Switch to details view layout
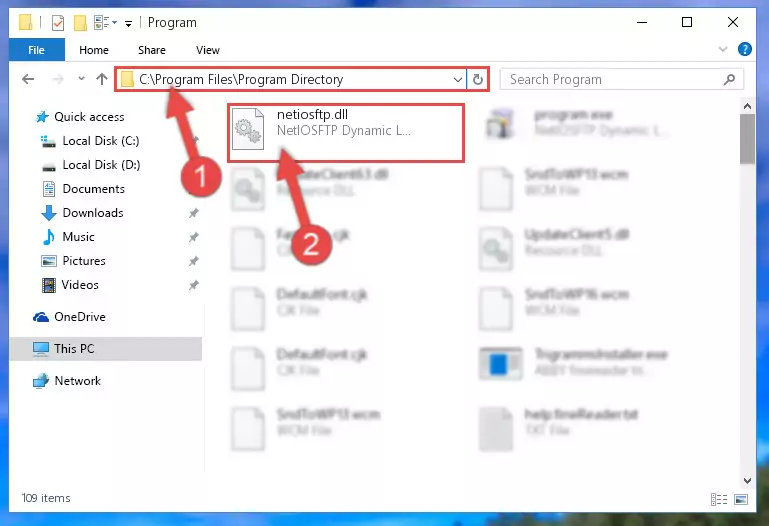 (x=718, y=500)
